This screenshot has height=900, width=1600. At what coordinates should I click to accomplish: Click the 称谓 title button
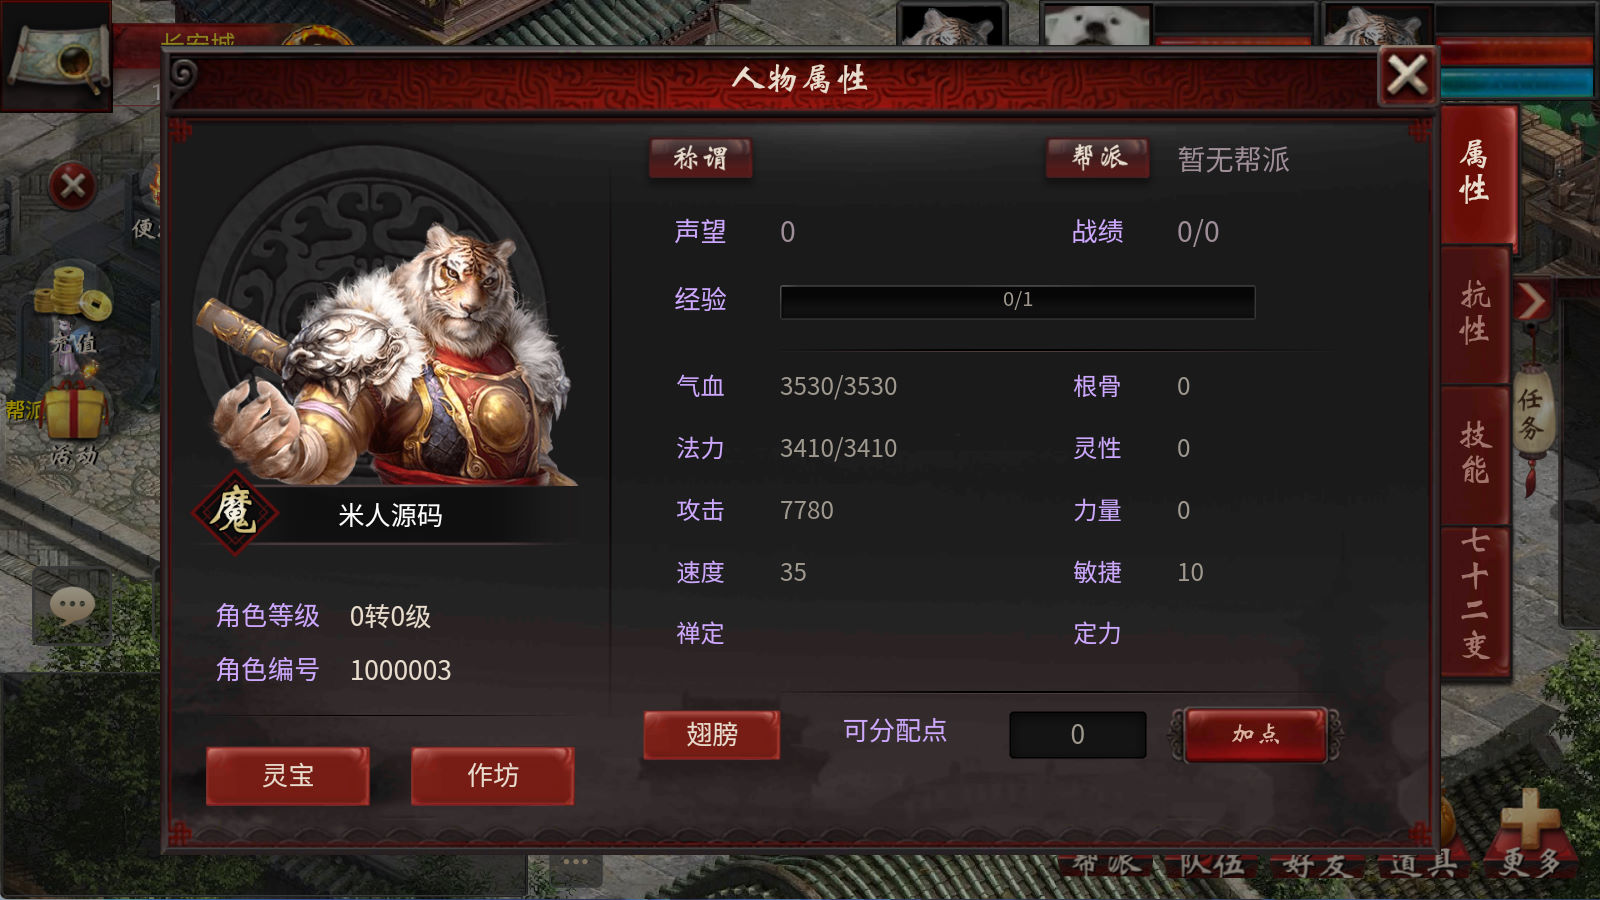(x=700, y=158)
